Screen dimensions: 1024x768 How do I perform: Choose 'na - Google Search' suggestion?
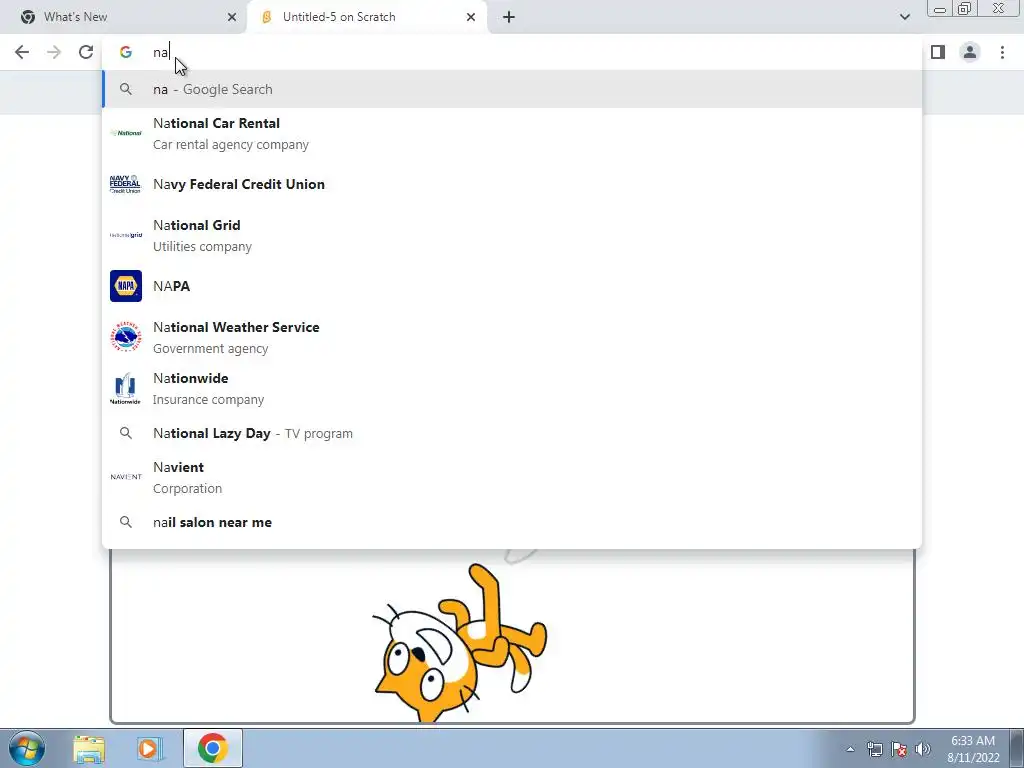pyautogui.click(x=512, y=89)
